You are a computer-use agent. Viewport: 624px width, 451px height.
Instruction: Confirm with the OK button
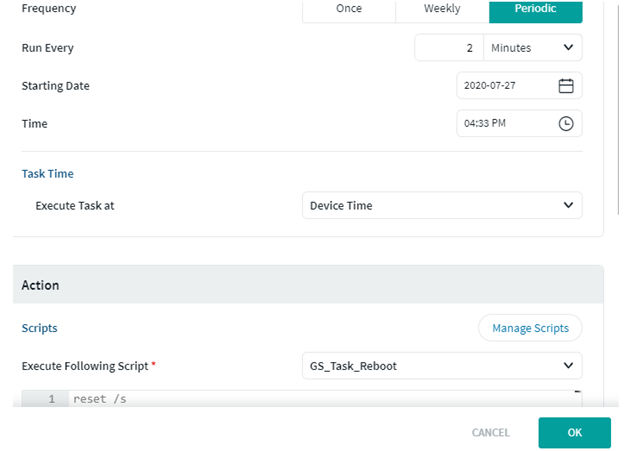point(574,432)
